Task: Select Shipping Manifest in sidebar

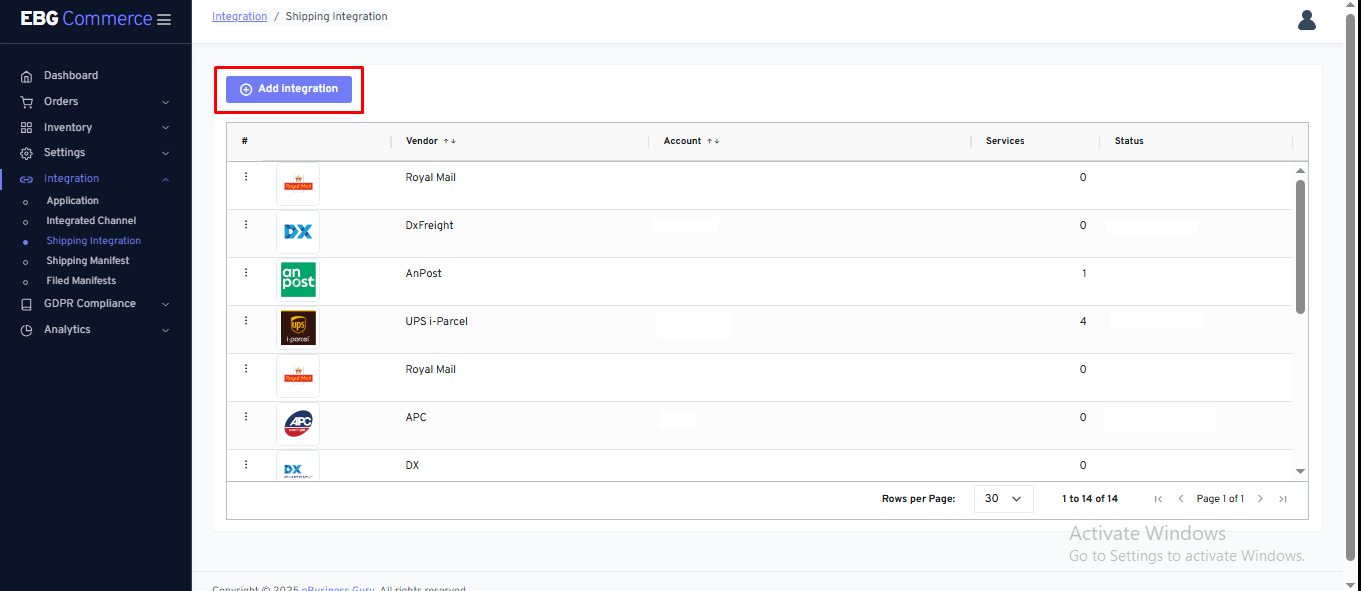Action: 88,261
